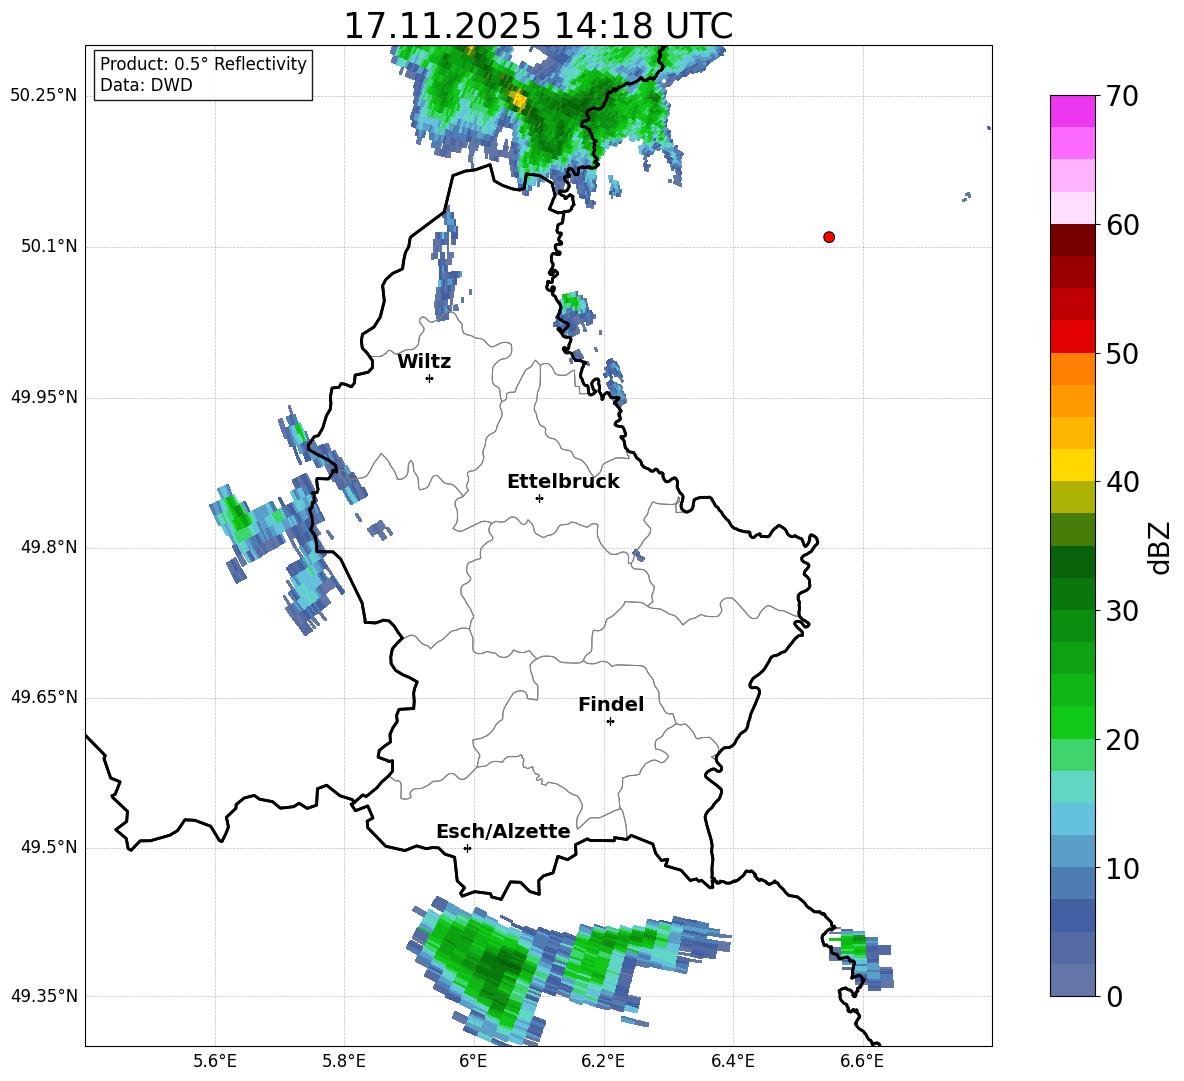Click the Product: 0.5° Reflectivity text

click(x=203, y=64)
